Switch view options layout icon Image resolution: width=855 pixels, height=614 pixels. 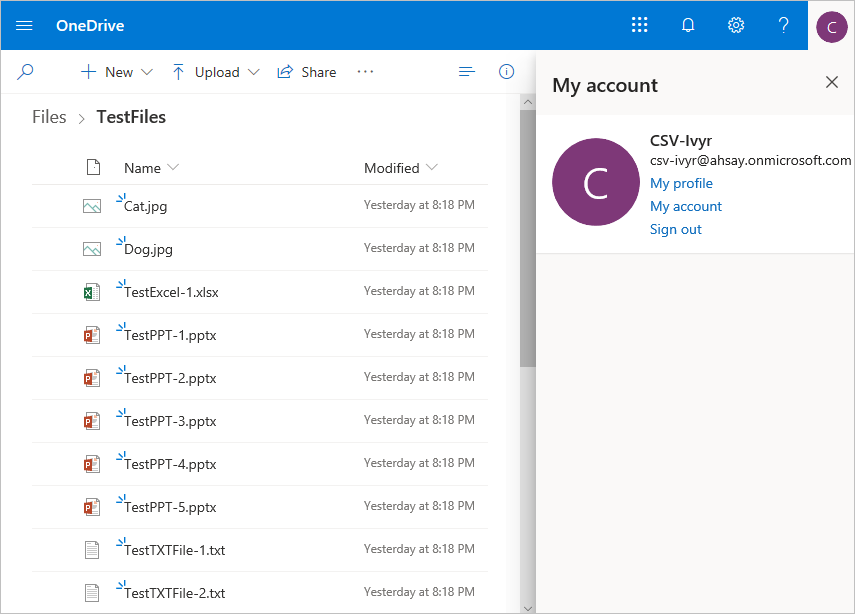[x=466, y=72]
